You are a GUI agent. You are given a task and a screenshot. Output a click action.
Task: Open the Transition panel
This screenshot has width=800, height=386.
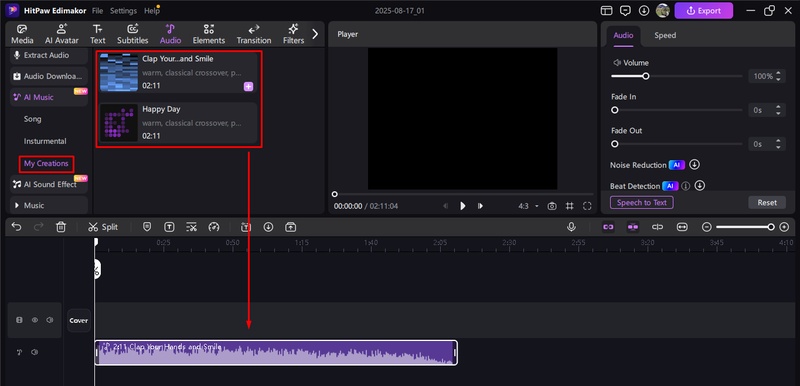click(254, 34)
